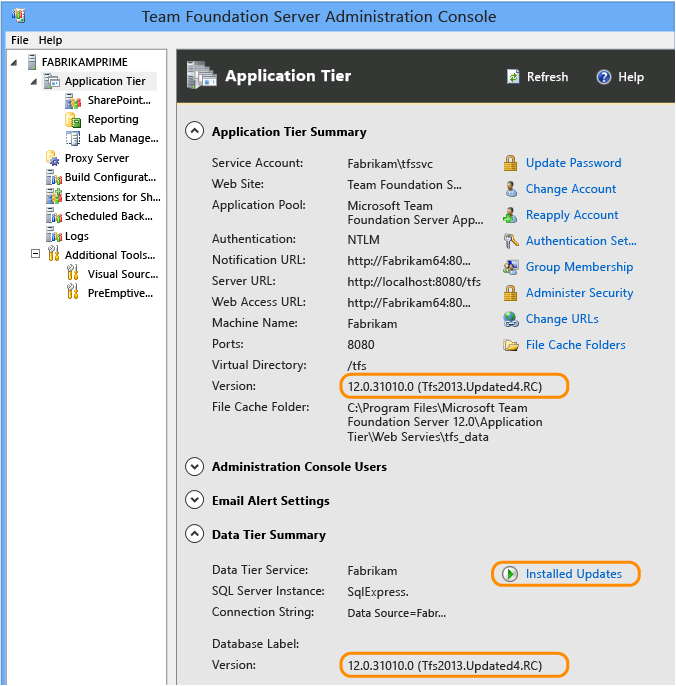Collapse the Application Tier tree node
676x686 pixels.
click(x=34, y=81)
